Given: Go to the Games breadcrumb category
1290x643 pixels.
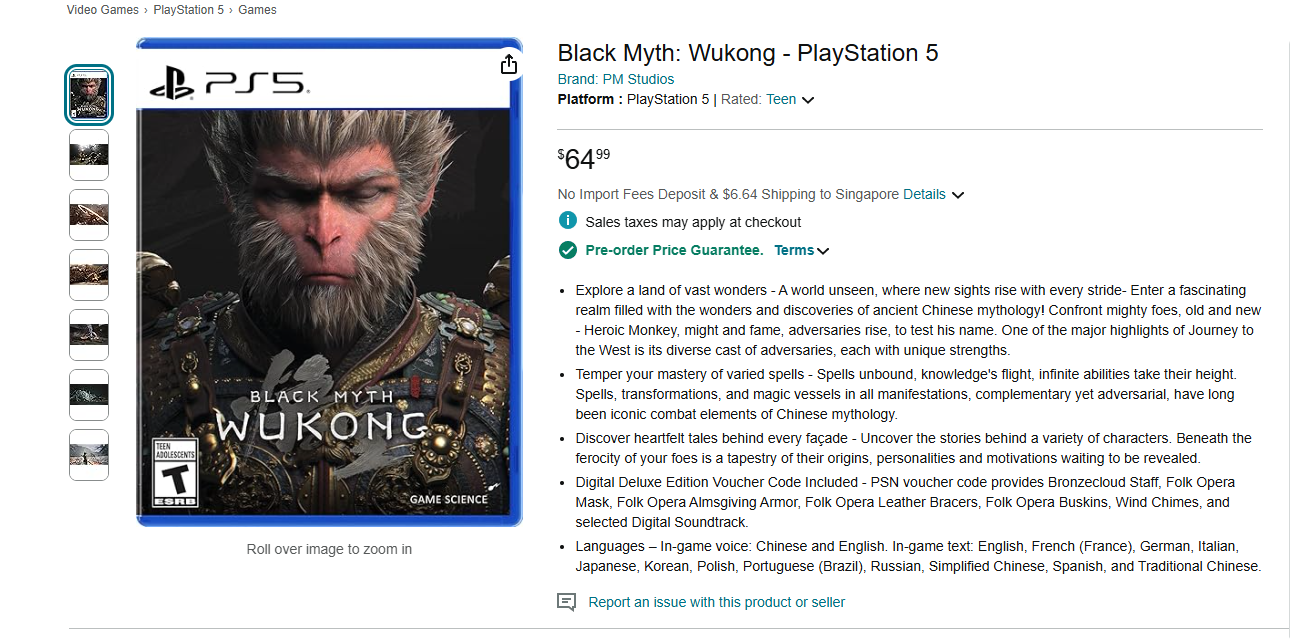Looking at the screenshot, I should coord(258,10).
